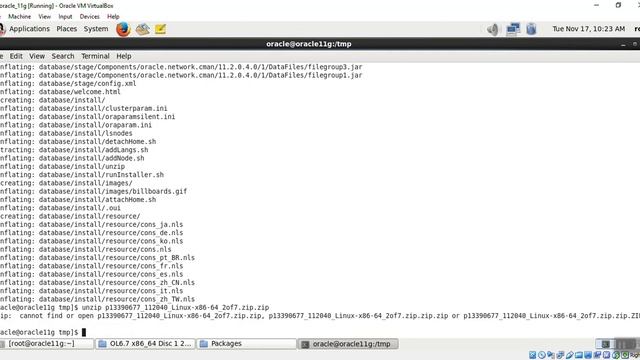Open the network connection tray icon
The width and height of the screenshot is (640, 360).
(513, 29)
